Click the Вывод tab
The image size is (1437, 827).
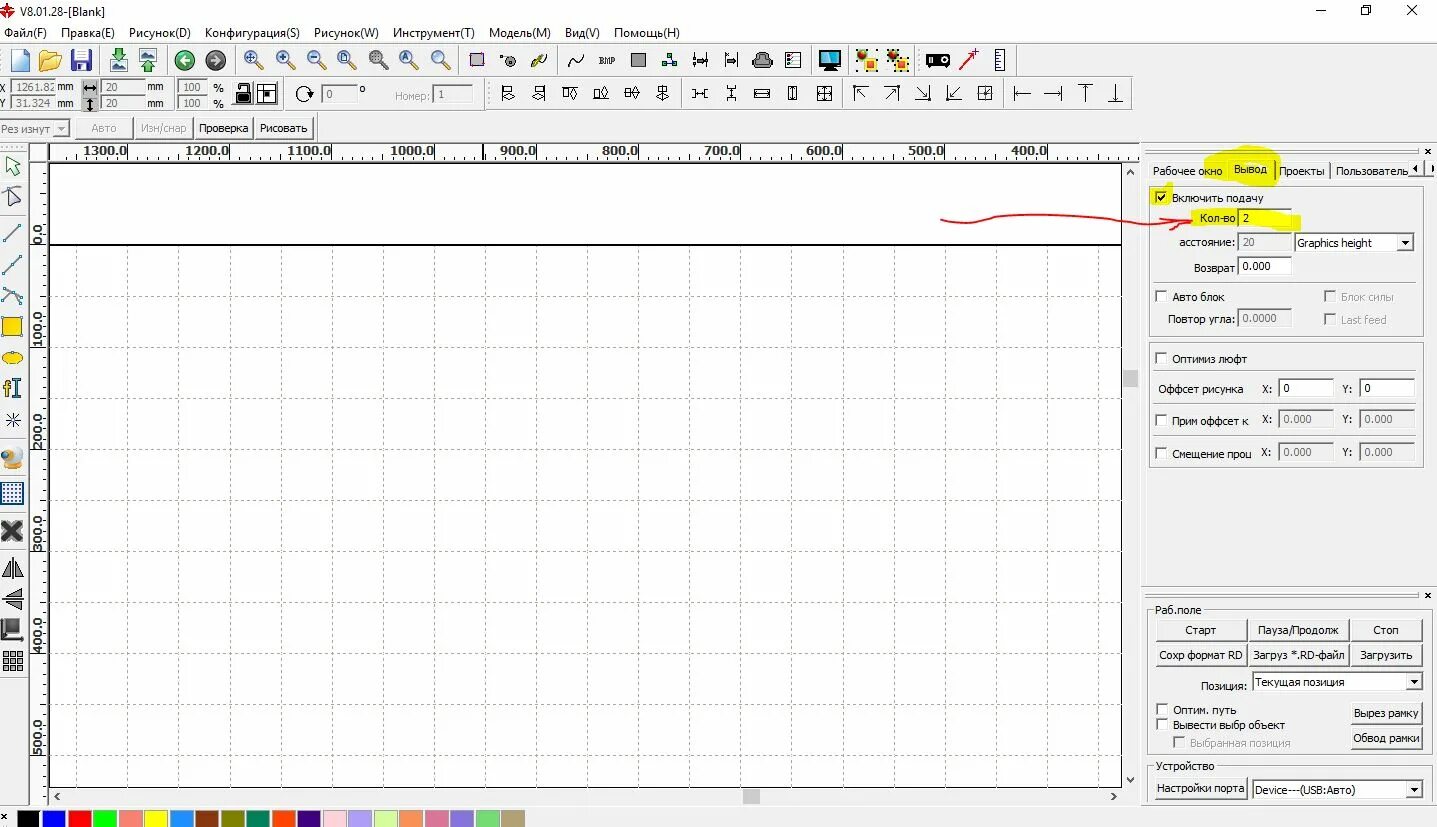[1250, 169]
